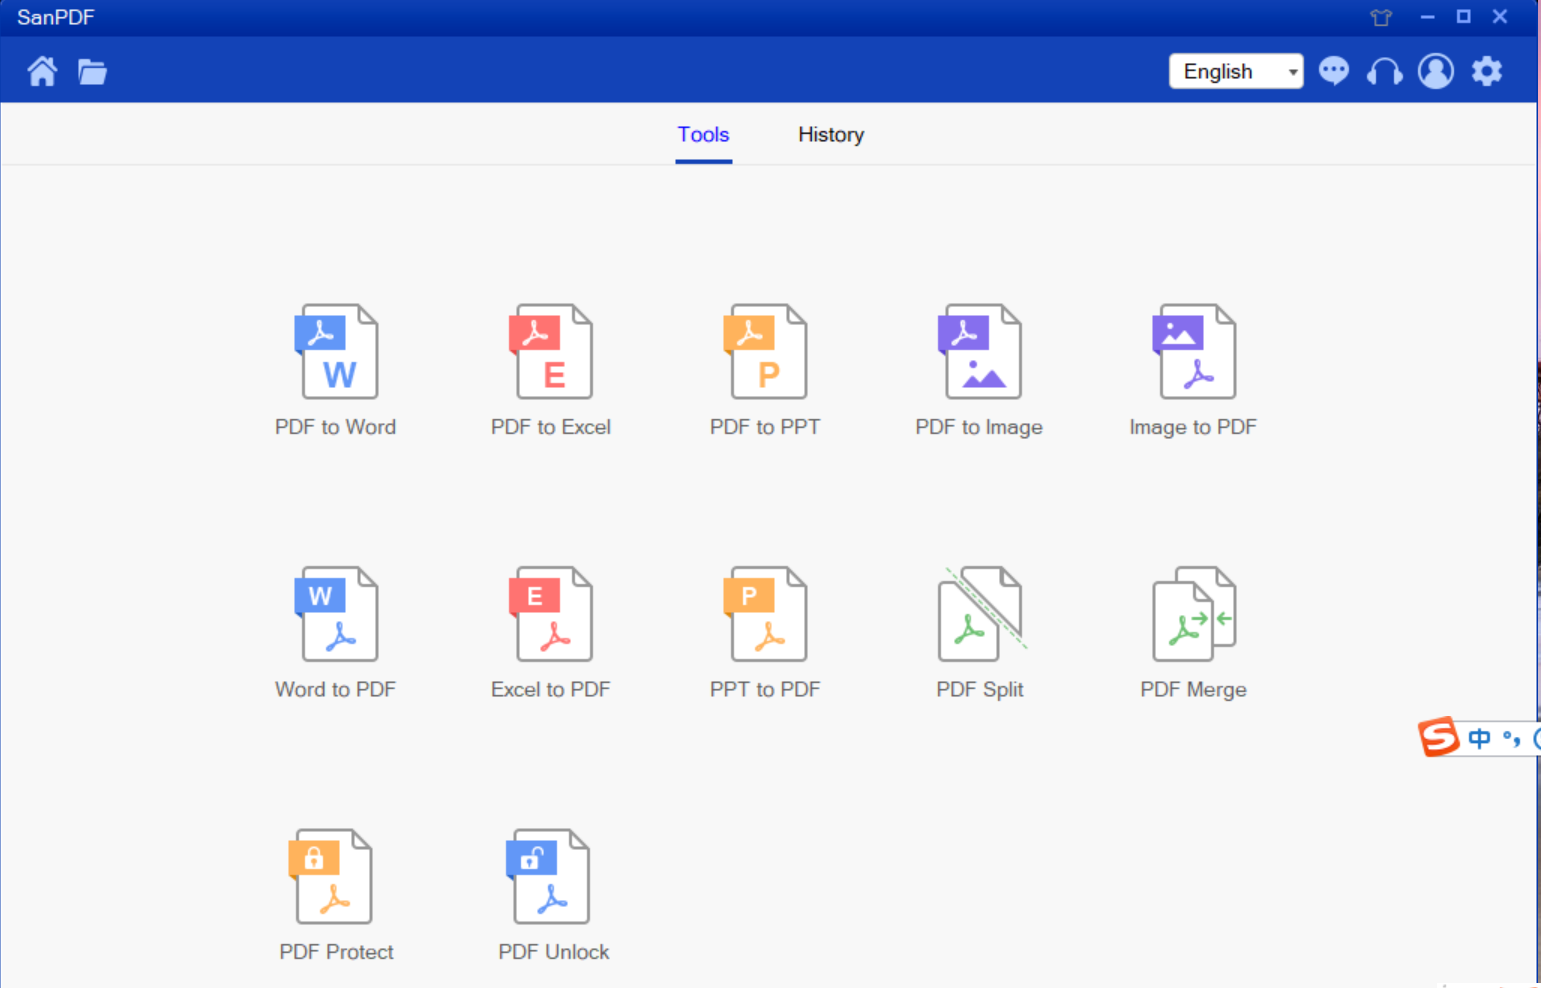
Task: Select the PDF to Excel tool
Action: click(550, 368)
